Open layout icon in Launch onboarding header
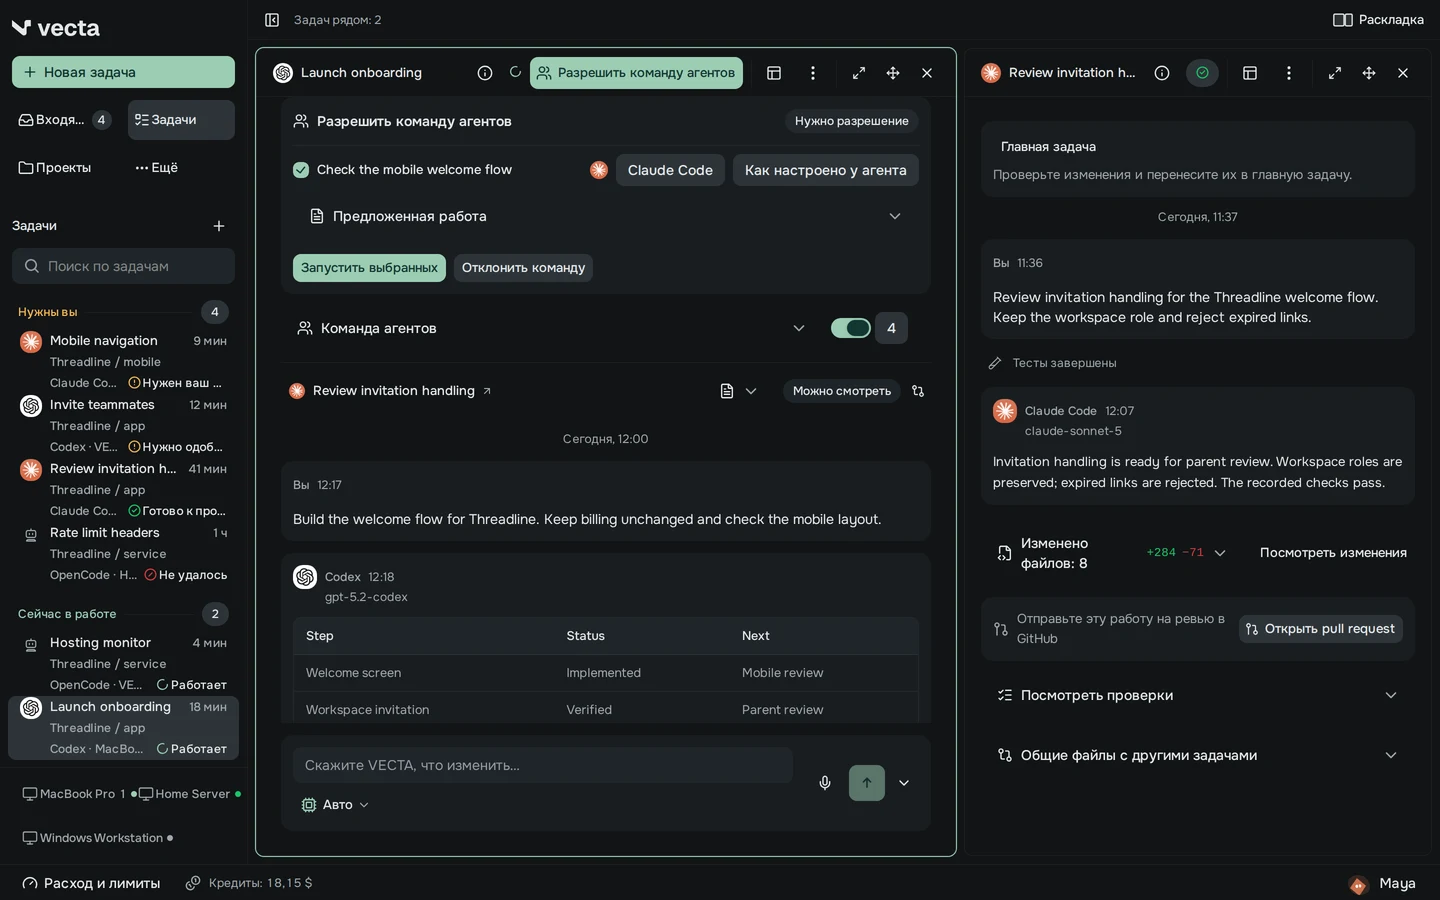 [774, 73]
